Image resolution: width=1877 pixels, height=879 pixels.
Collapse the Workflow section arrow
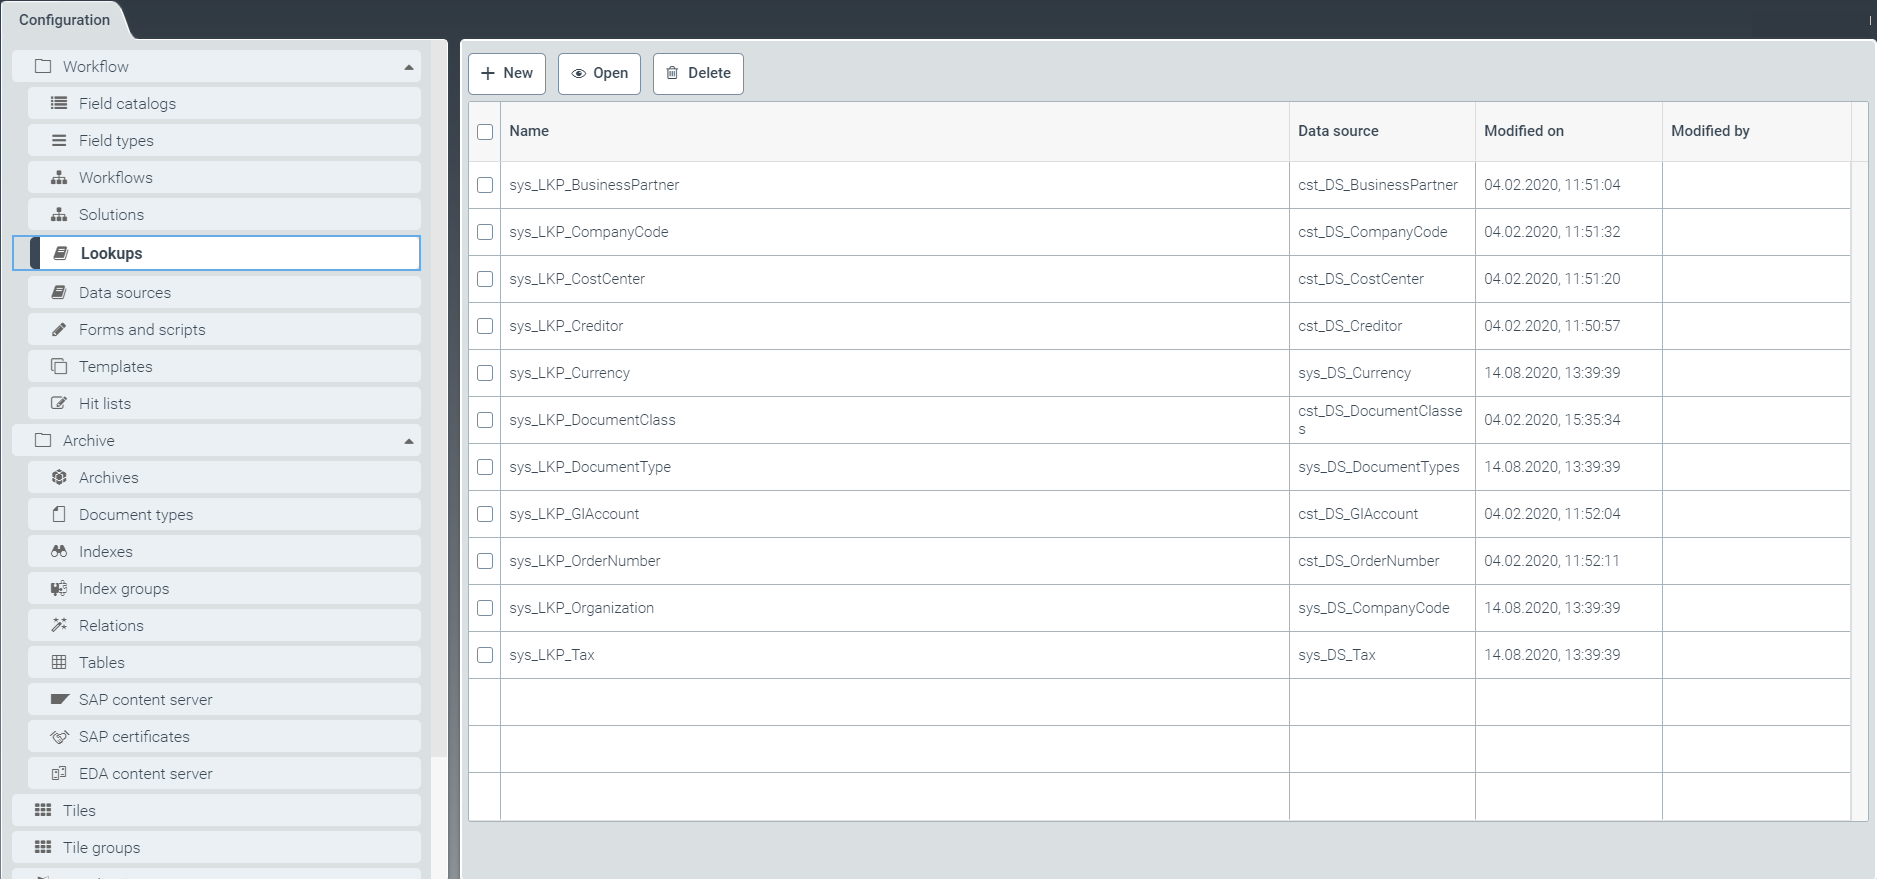point(408,67)
